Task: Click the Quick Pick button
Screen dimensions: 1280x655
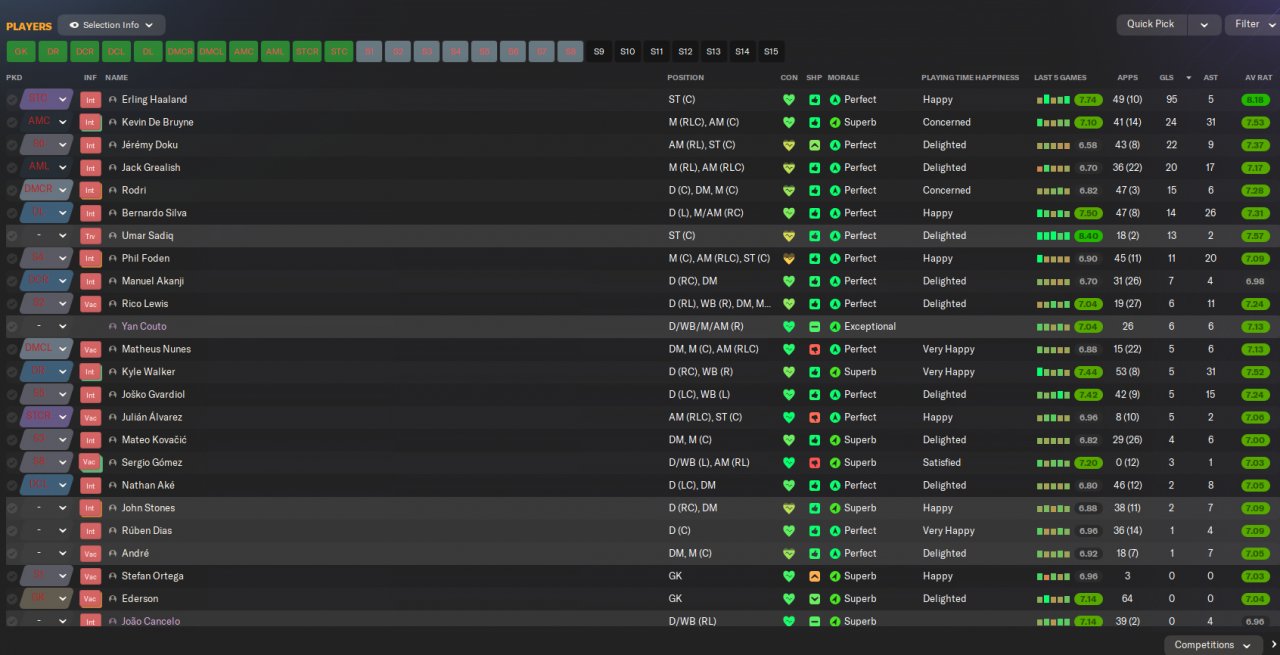Action: point(1151,24)
